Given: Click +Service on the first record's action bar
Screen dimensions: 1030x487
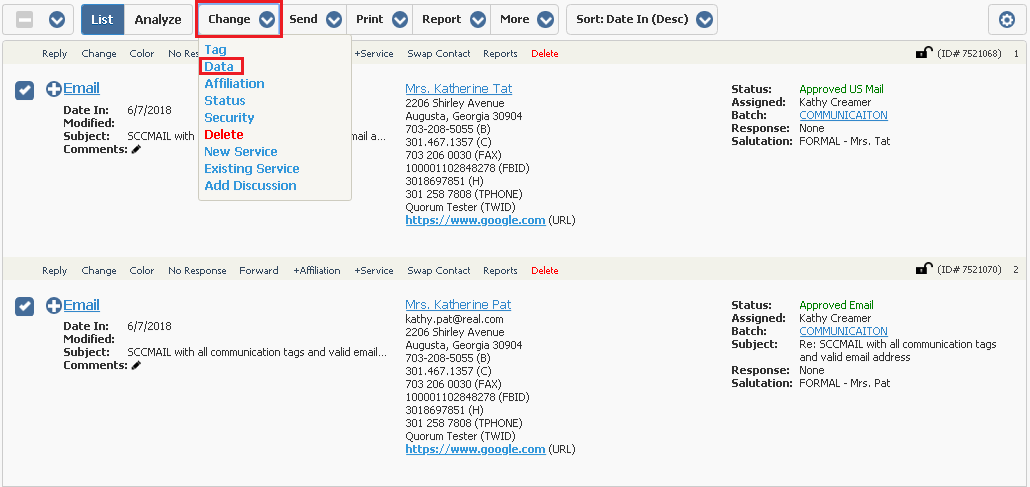Looking at the screenshot, I should pos(374,54).
